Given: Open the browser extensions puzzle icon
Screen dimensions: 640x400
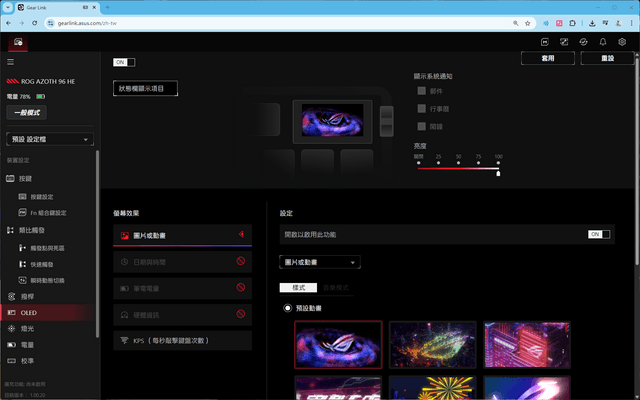Looking at the screenshot, I should click(572, 23).
